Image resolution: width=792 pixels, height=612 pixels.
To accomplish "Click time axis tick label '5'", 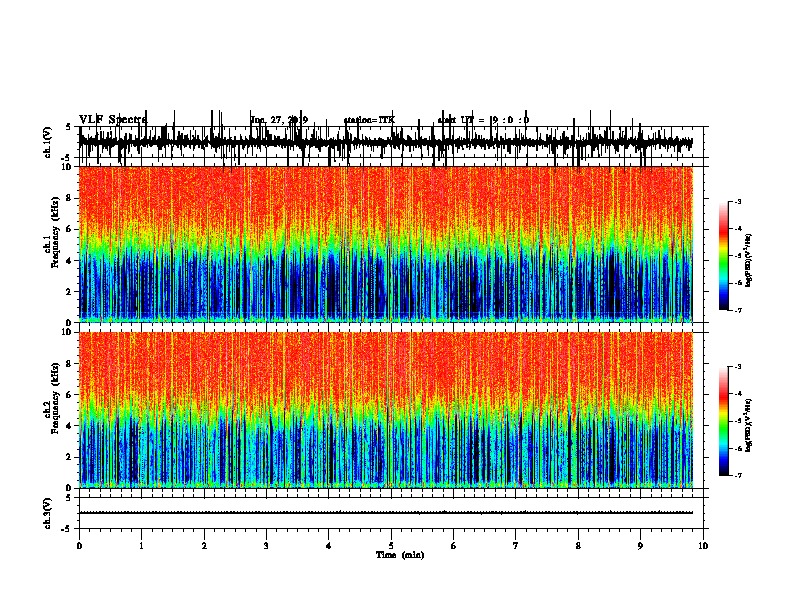I will pos(391,546).
